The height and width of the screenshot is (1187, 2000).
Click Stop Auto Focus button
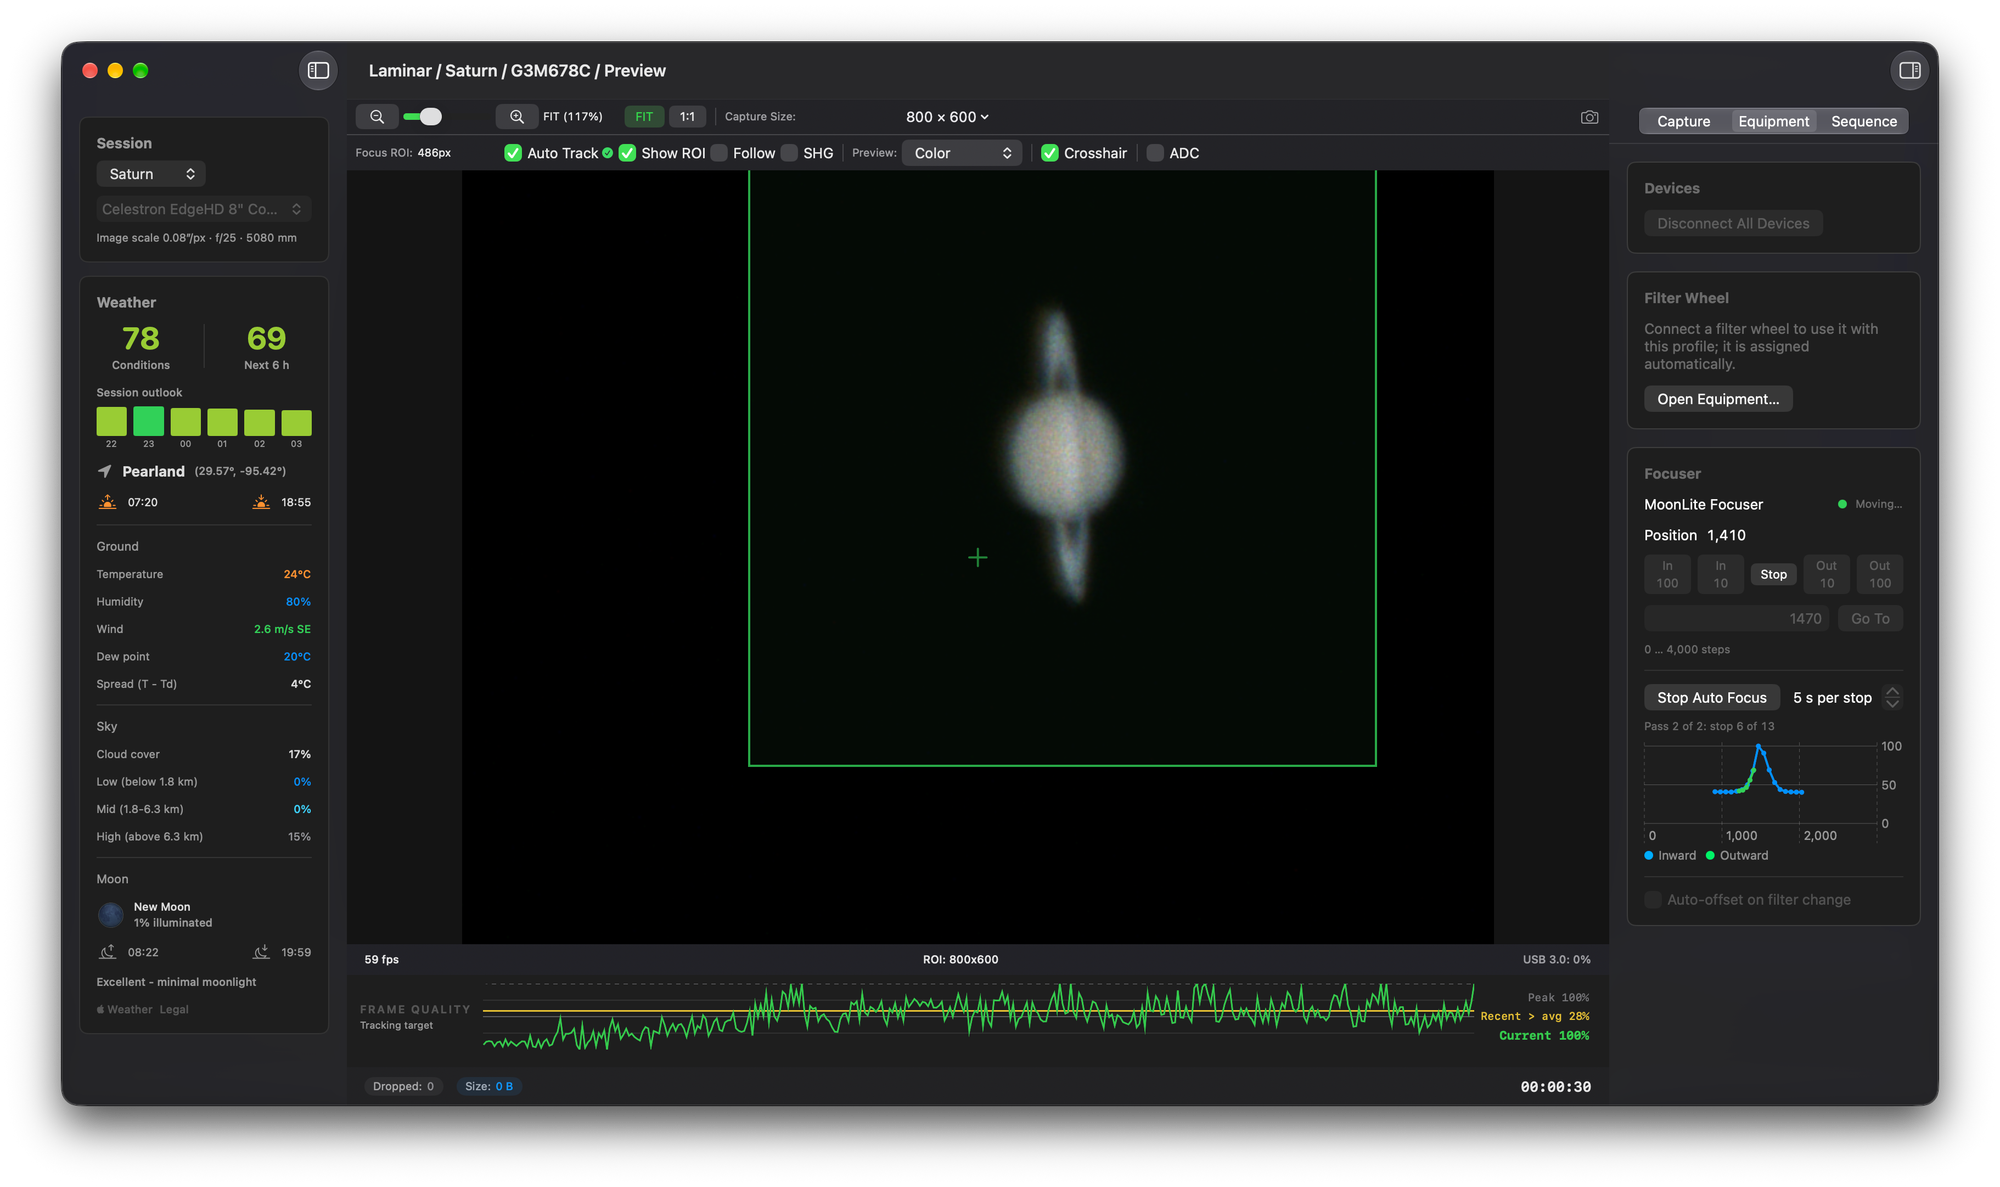click(x=1711, y=698)
